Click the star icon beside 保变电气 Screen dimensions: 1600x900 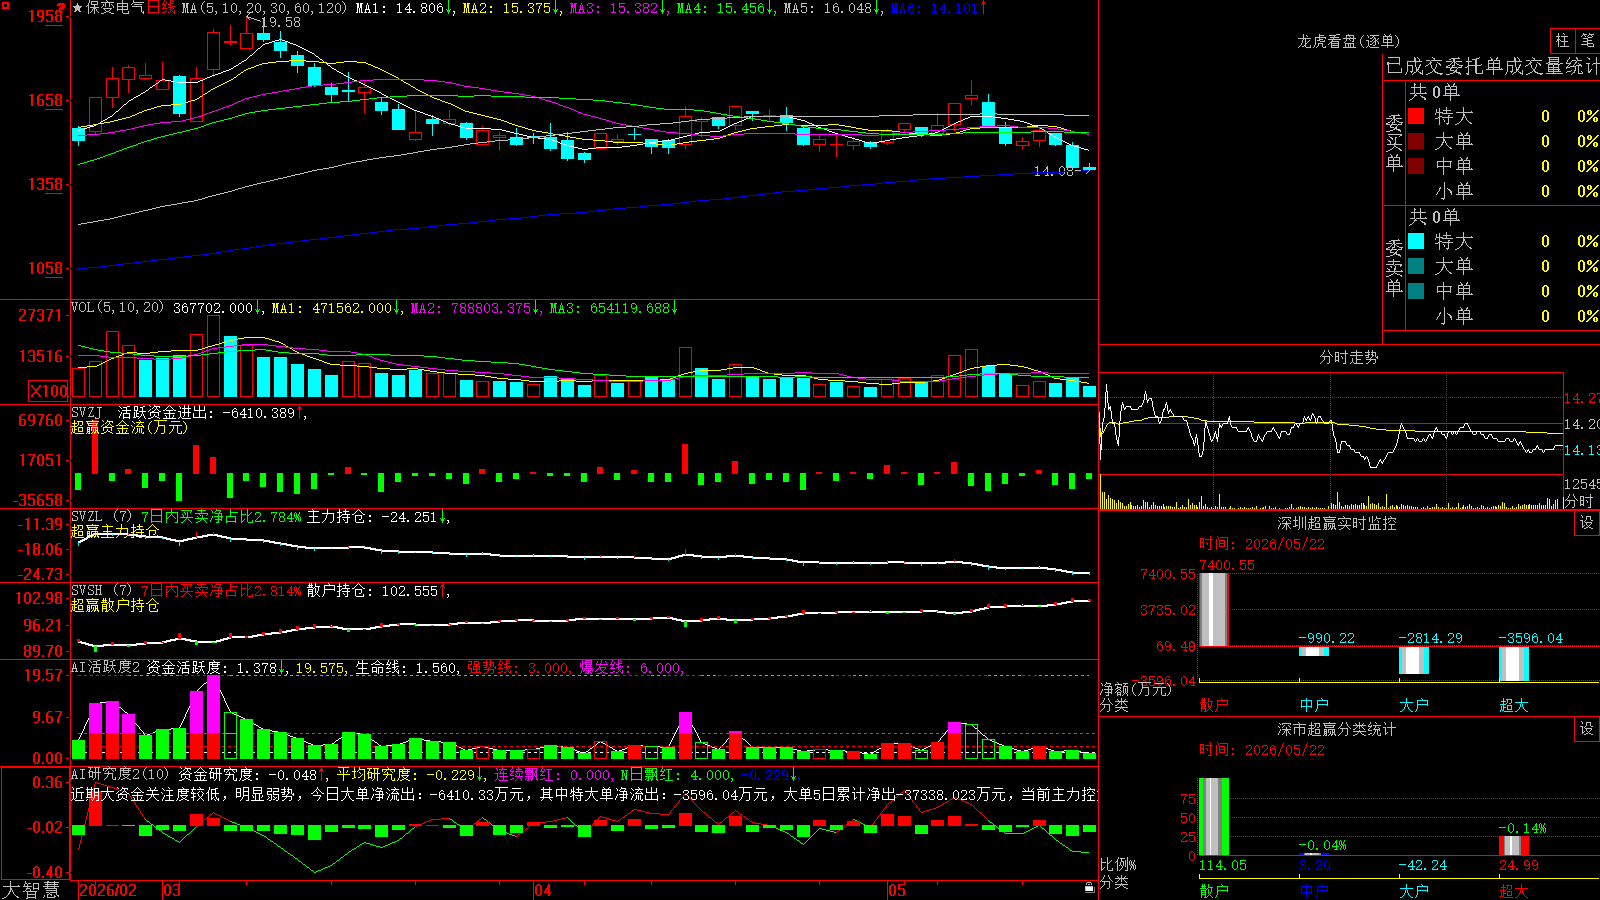pos(78,8)
